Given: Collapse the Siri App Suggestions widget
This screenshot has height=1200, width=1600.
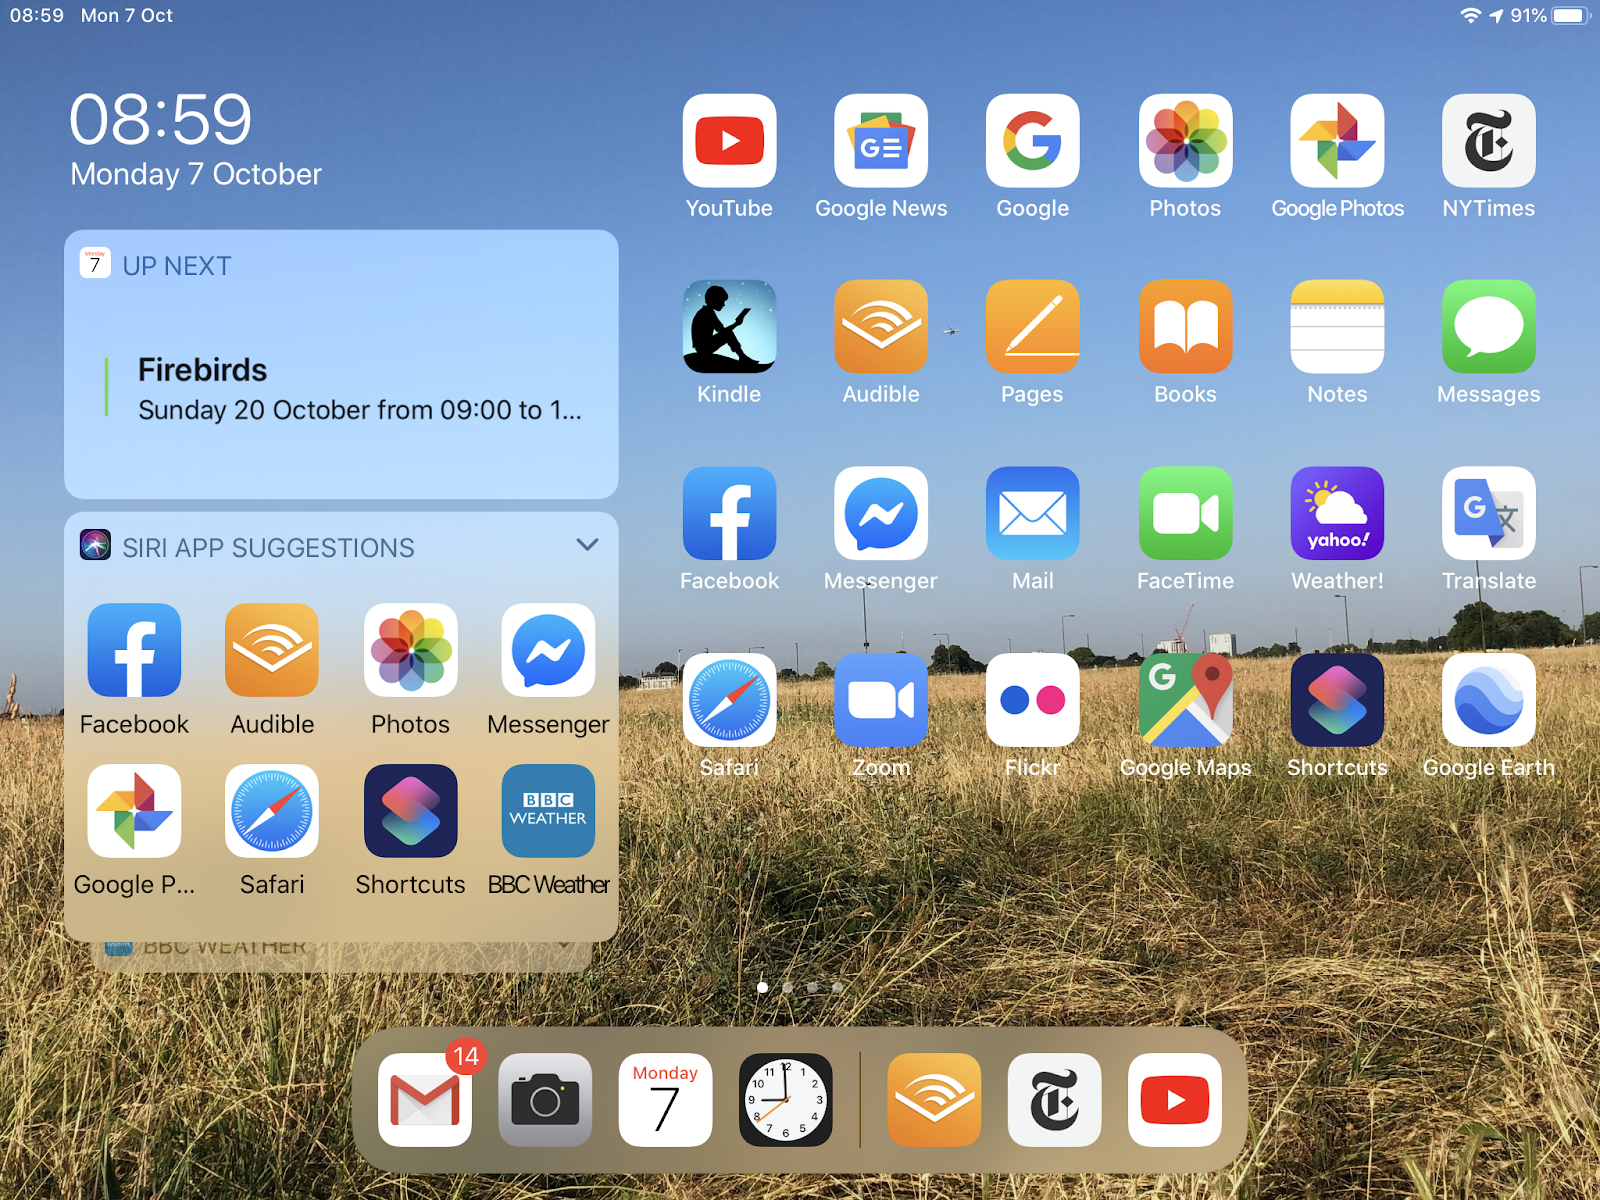Looking at the screenshot, I should pos(588,545).
